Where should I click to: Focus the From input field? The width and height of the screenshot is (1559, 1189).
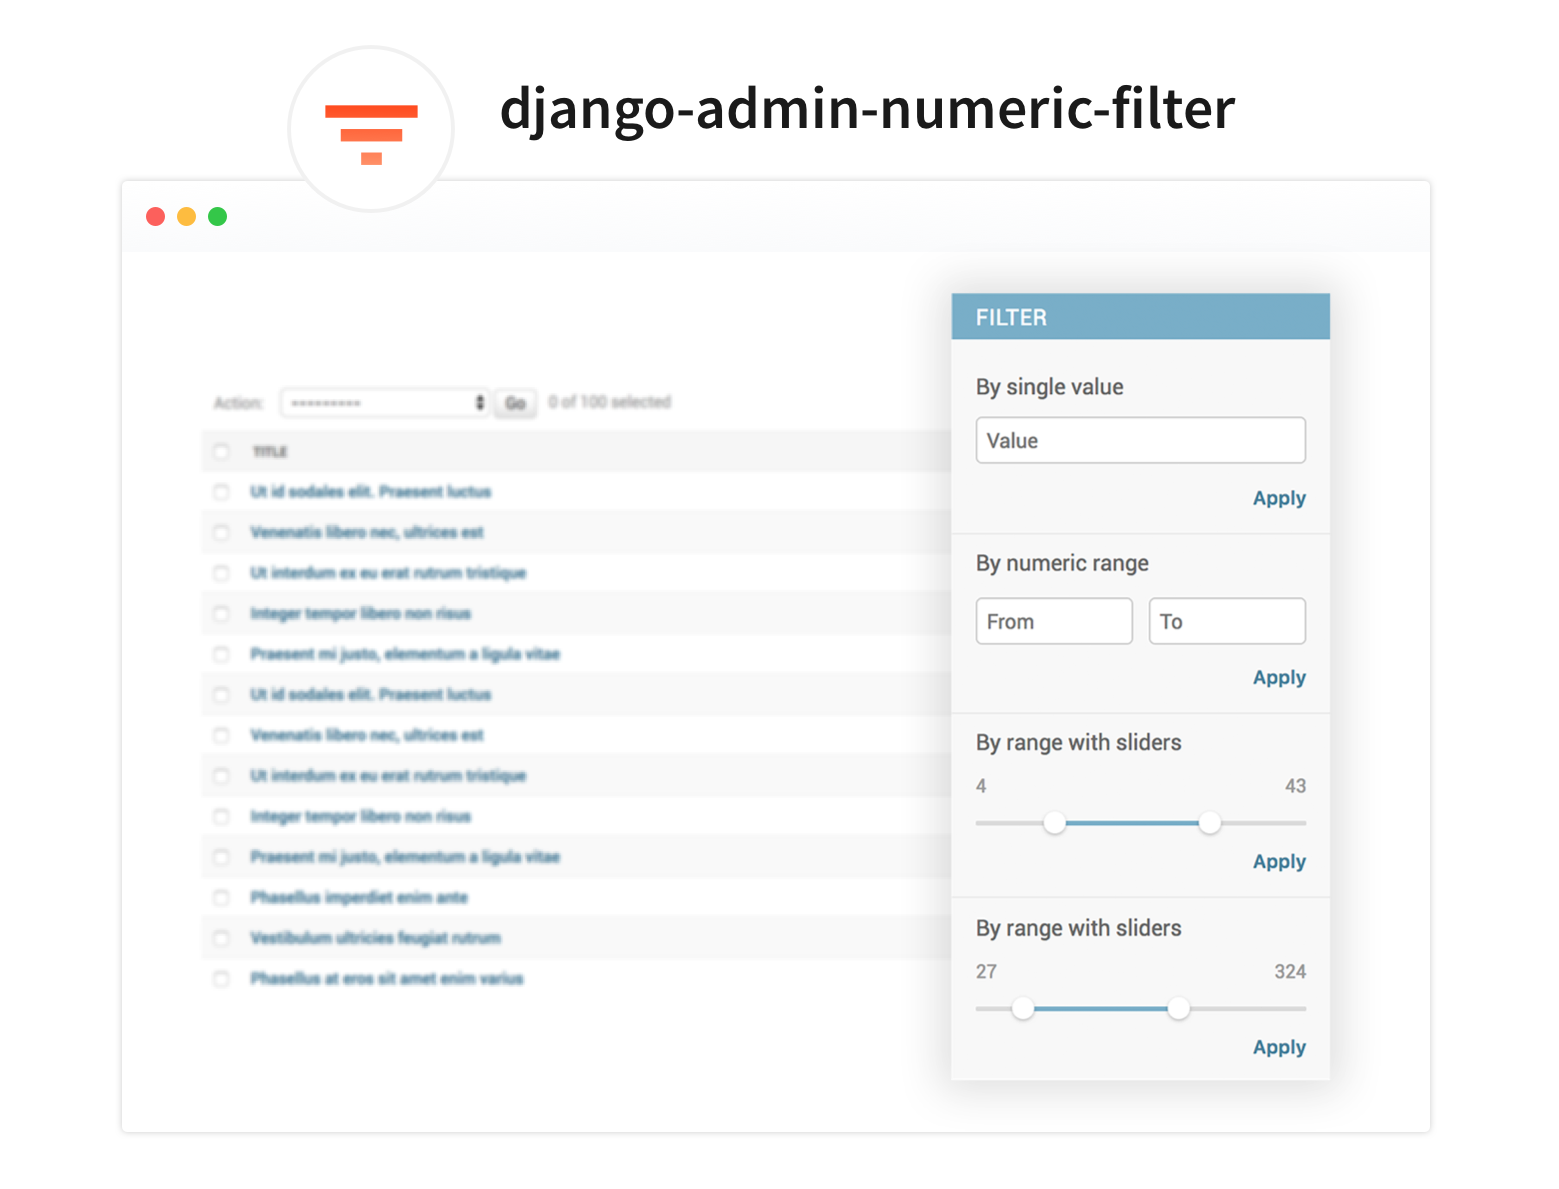click(1054, 621)
